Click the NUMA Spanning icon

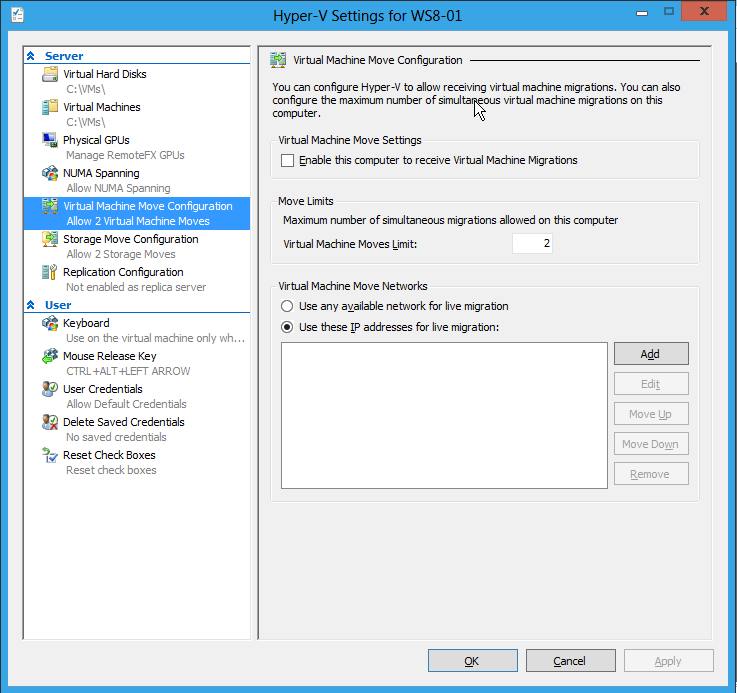pyautogui.click(x=50, y=173)
